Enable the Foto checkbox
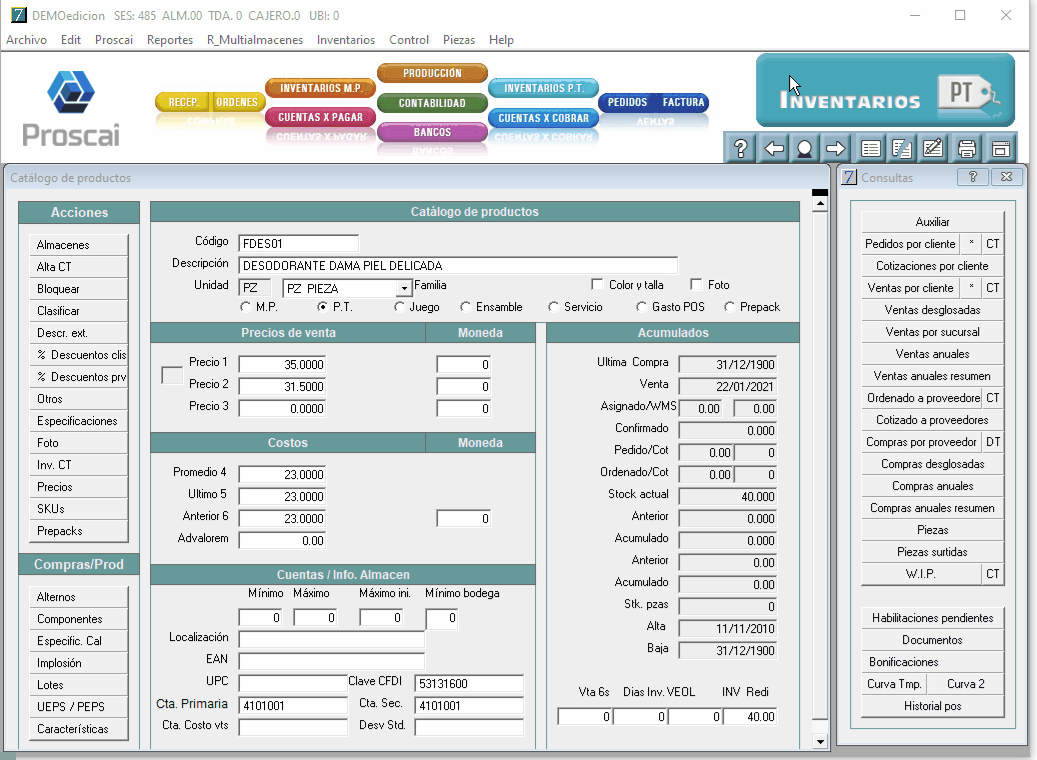Viewport: 1037px width, 760px height. (x=696, y=284)
